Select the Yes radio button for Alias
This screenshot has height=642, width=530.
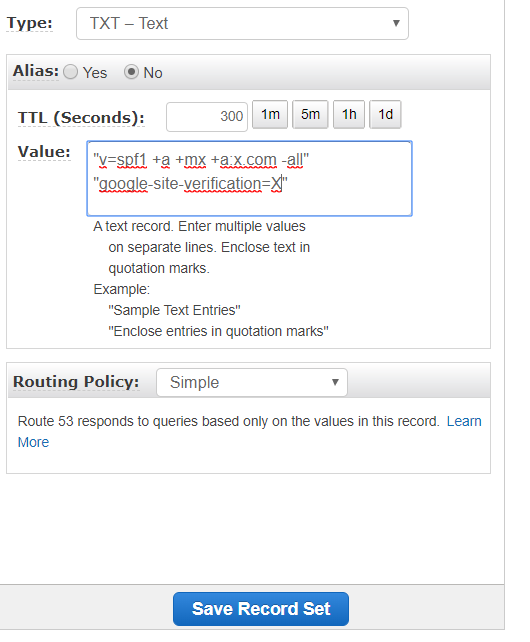[70, 72]
